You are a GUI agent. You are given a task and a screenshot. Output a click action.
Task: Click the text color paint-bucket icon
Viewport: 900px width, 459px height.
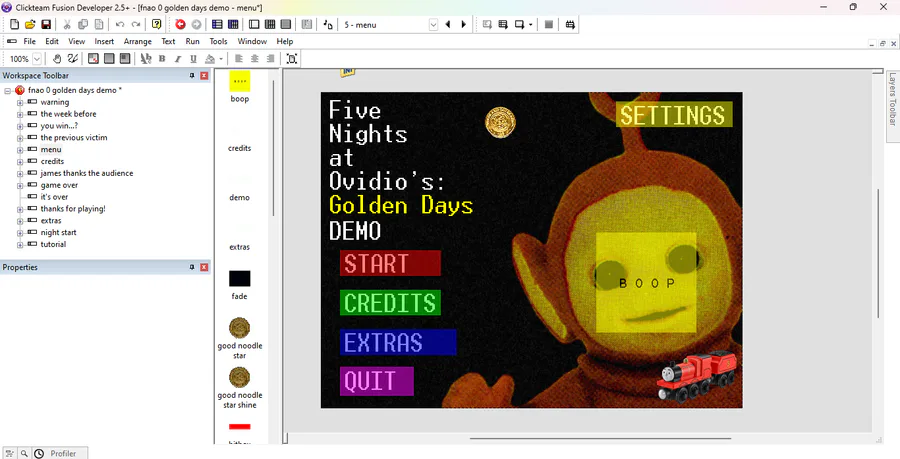click(210, 59)
